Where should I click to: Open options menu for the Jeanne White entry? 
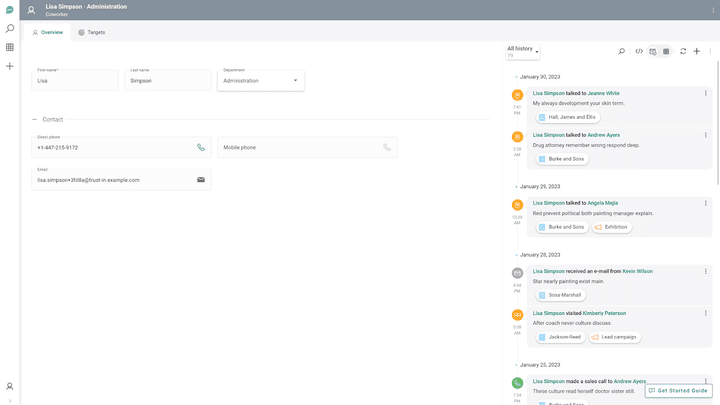[706, 93]
